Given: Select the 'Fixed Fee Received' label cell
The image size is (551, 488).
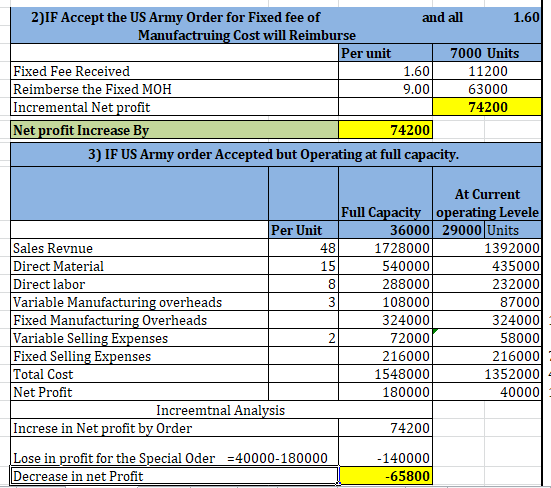Looking at the screenshot, I should [x=174, y=71].
